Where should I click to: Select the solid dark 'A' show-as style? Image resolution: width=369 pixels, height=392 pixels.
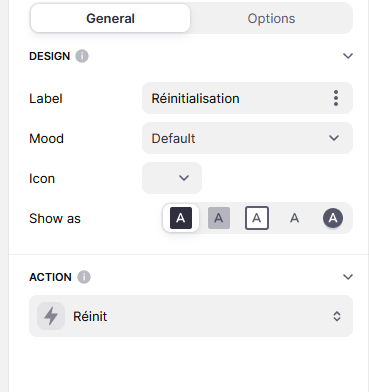click(181, 218)
